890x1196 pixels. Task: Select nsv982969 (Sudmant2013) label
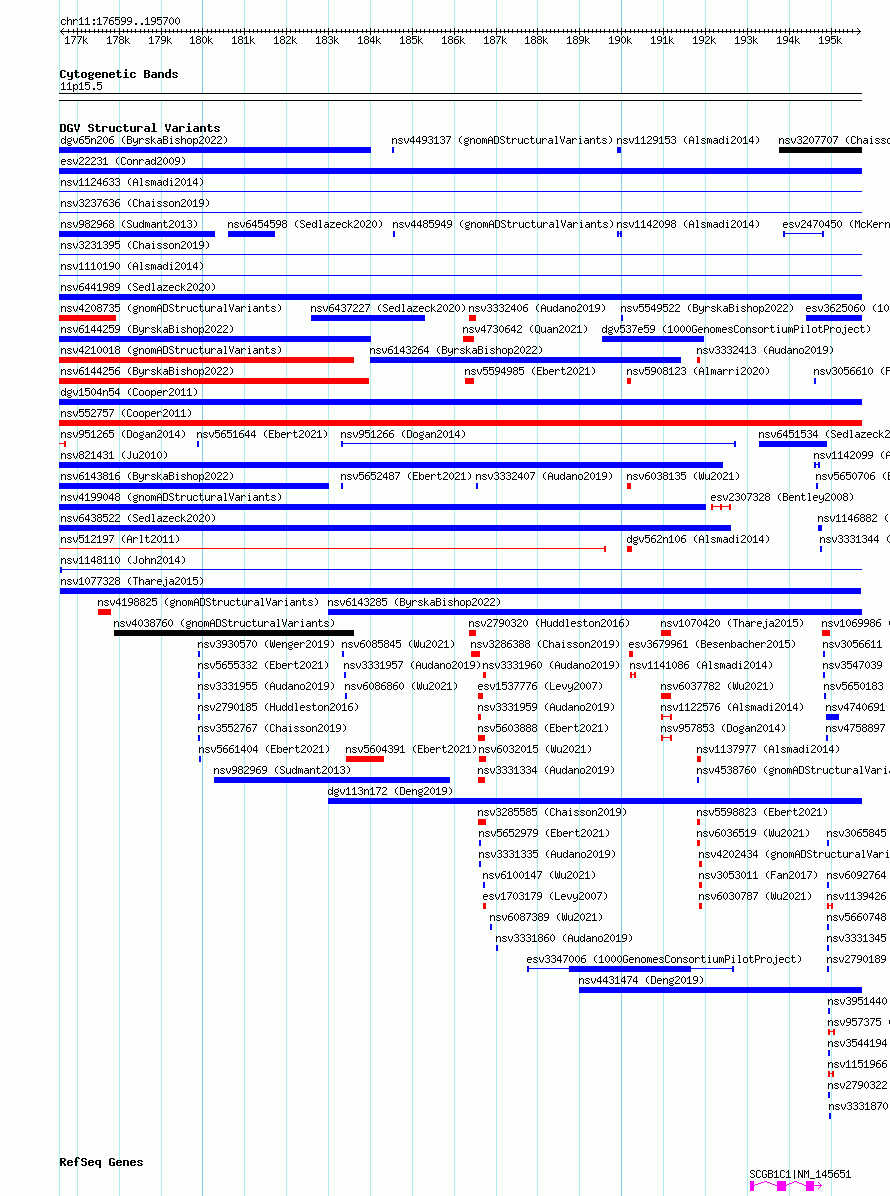click(282, 770)
